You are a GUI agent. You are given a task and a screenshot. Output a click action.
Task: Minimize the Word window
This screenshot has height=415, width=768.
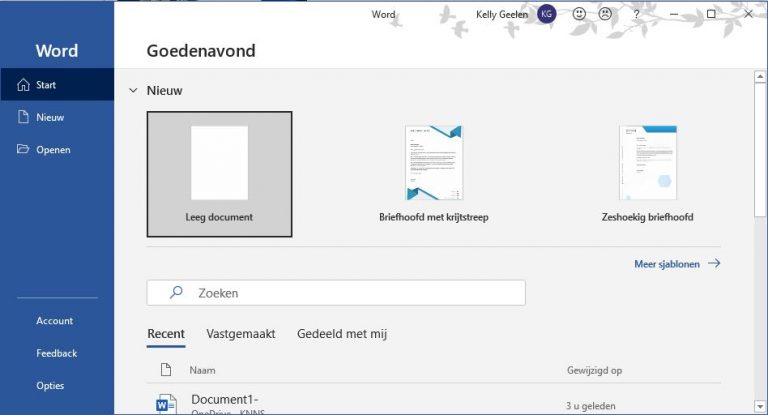pyautogui.click(x=674, y=14)
